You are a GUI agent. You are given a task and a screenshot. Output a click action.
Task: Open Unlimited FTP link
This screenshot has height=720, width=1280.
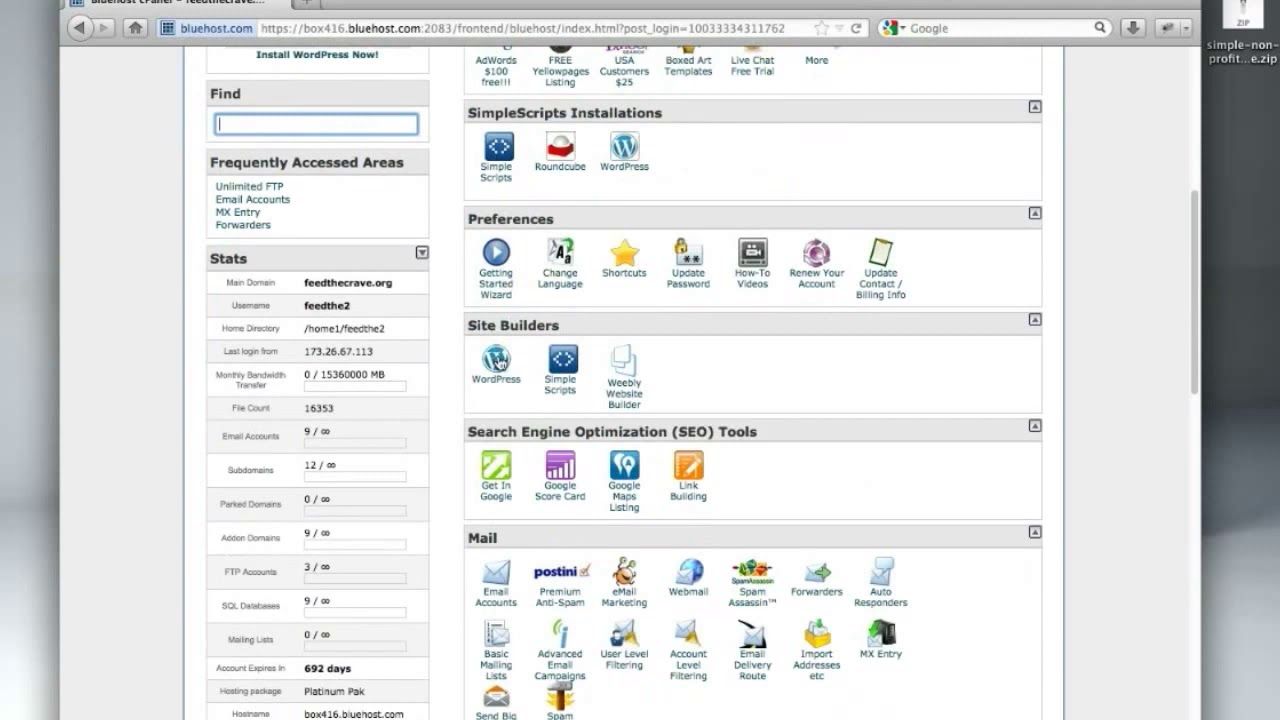click(x=249, y=186)
